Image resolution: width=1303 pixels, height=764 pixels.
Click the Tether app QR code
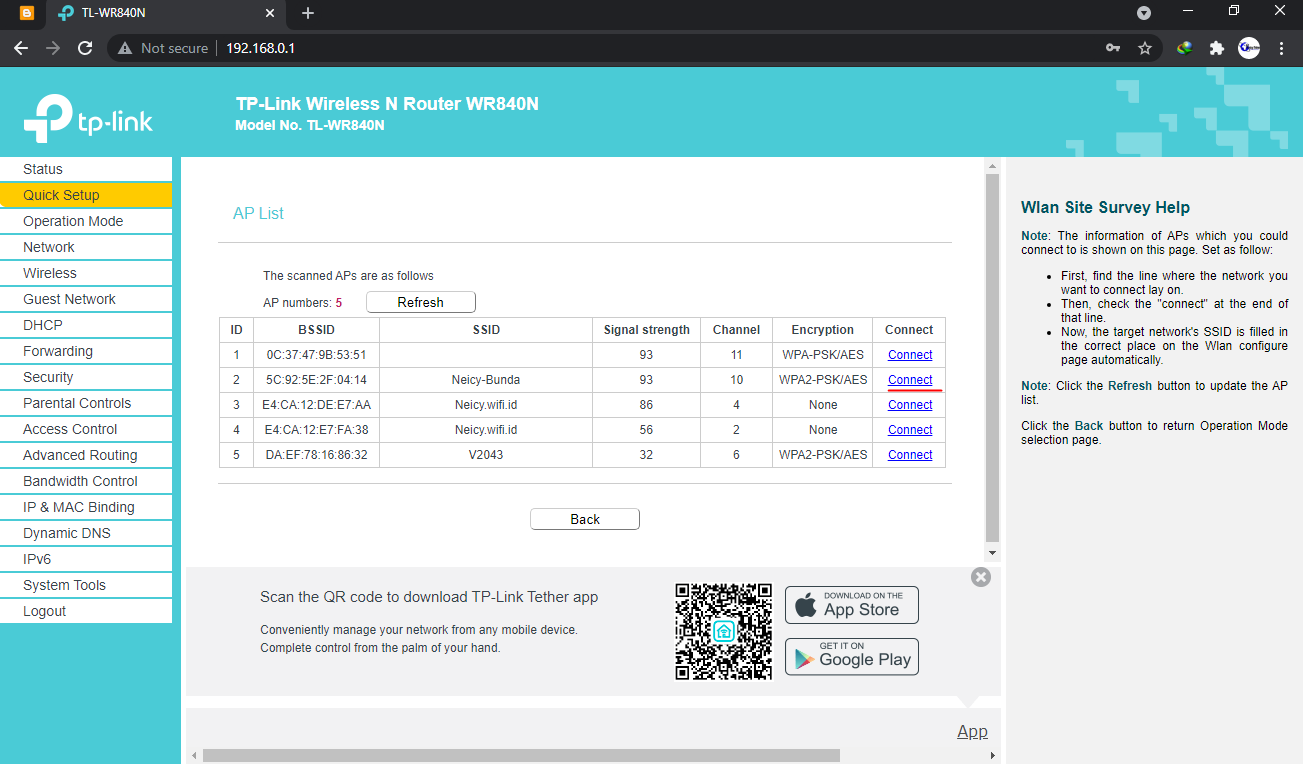point(724,632)
